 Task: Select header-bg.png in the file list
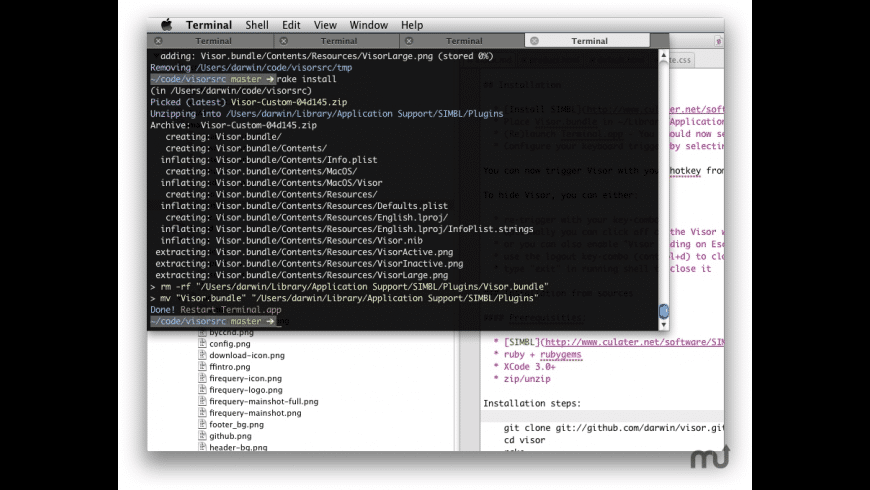click(x=238, y=447)
